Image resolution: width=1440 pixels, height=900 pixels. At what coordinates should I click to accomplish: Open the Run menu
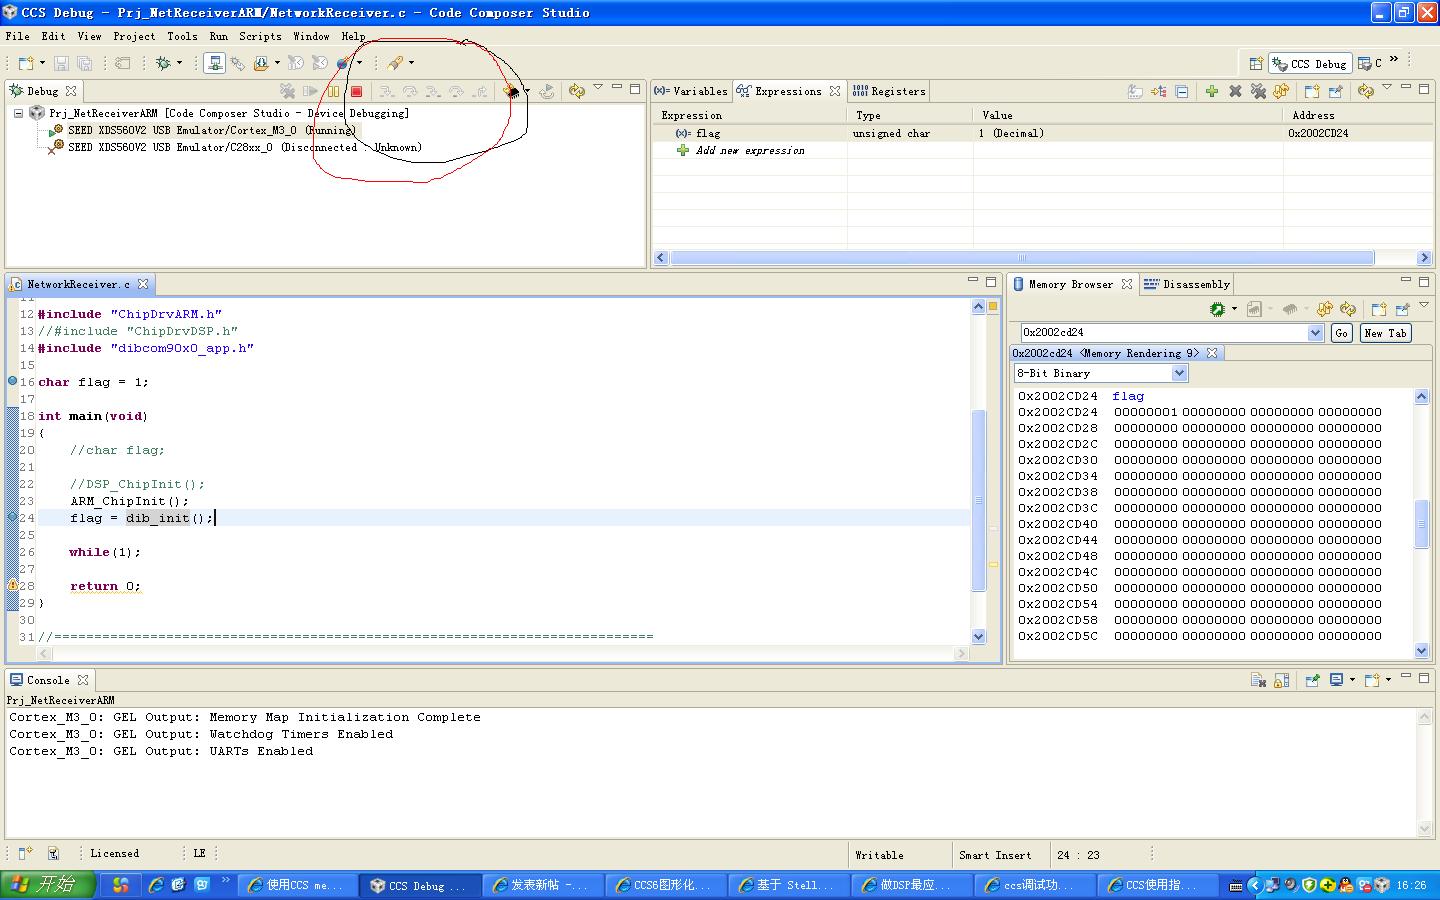218,36
